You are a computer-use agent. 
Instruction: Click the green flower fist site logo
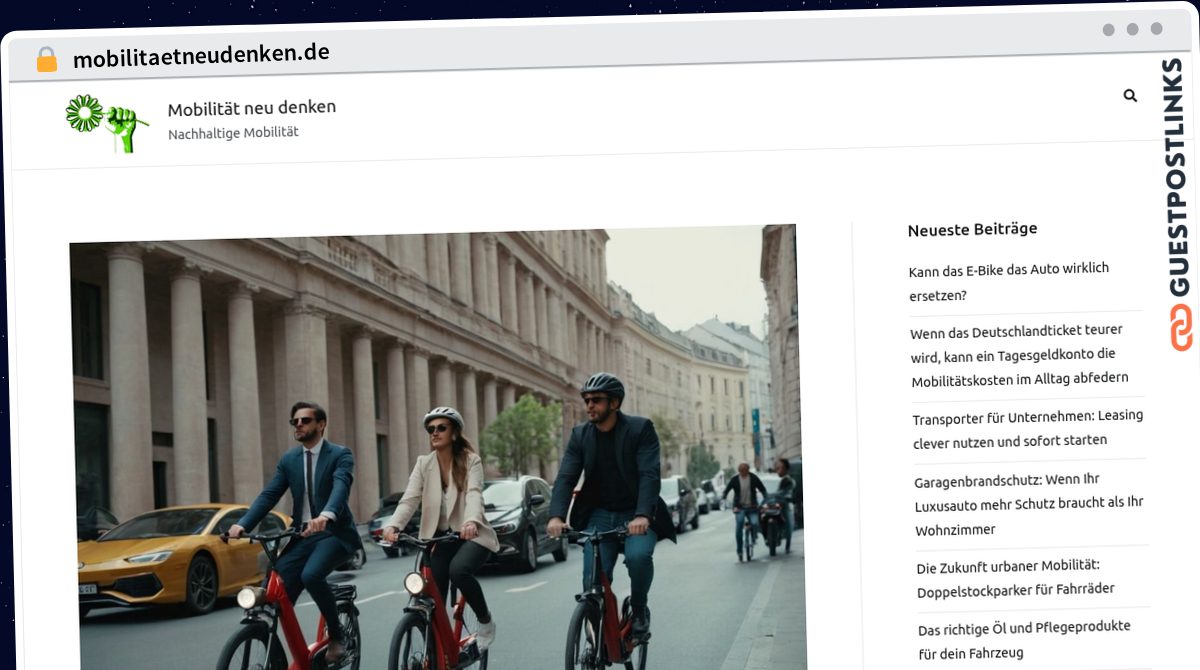click(107, 123)
